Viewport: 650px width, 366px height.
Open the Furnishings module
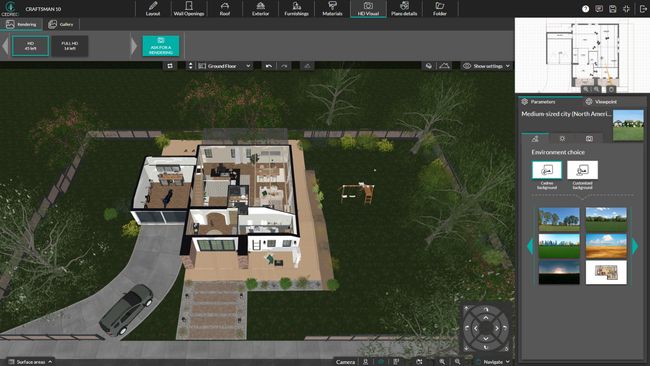point(296,9)
